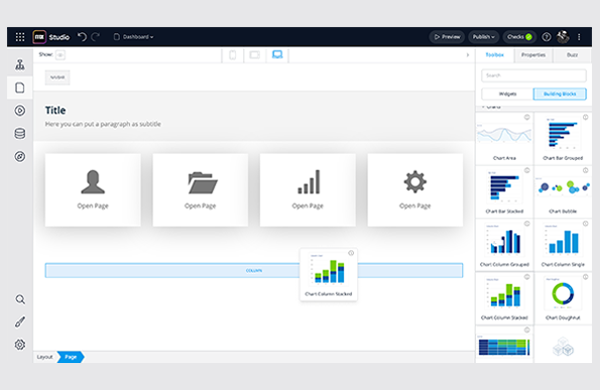The height and width of the screenshot is (390, 600).
Task: Click the Open Page card with gear icon
Action: click(x=415, y=190)
